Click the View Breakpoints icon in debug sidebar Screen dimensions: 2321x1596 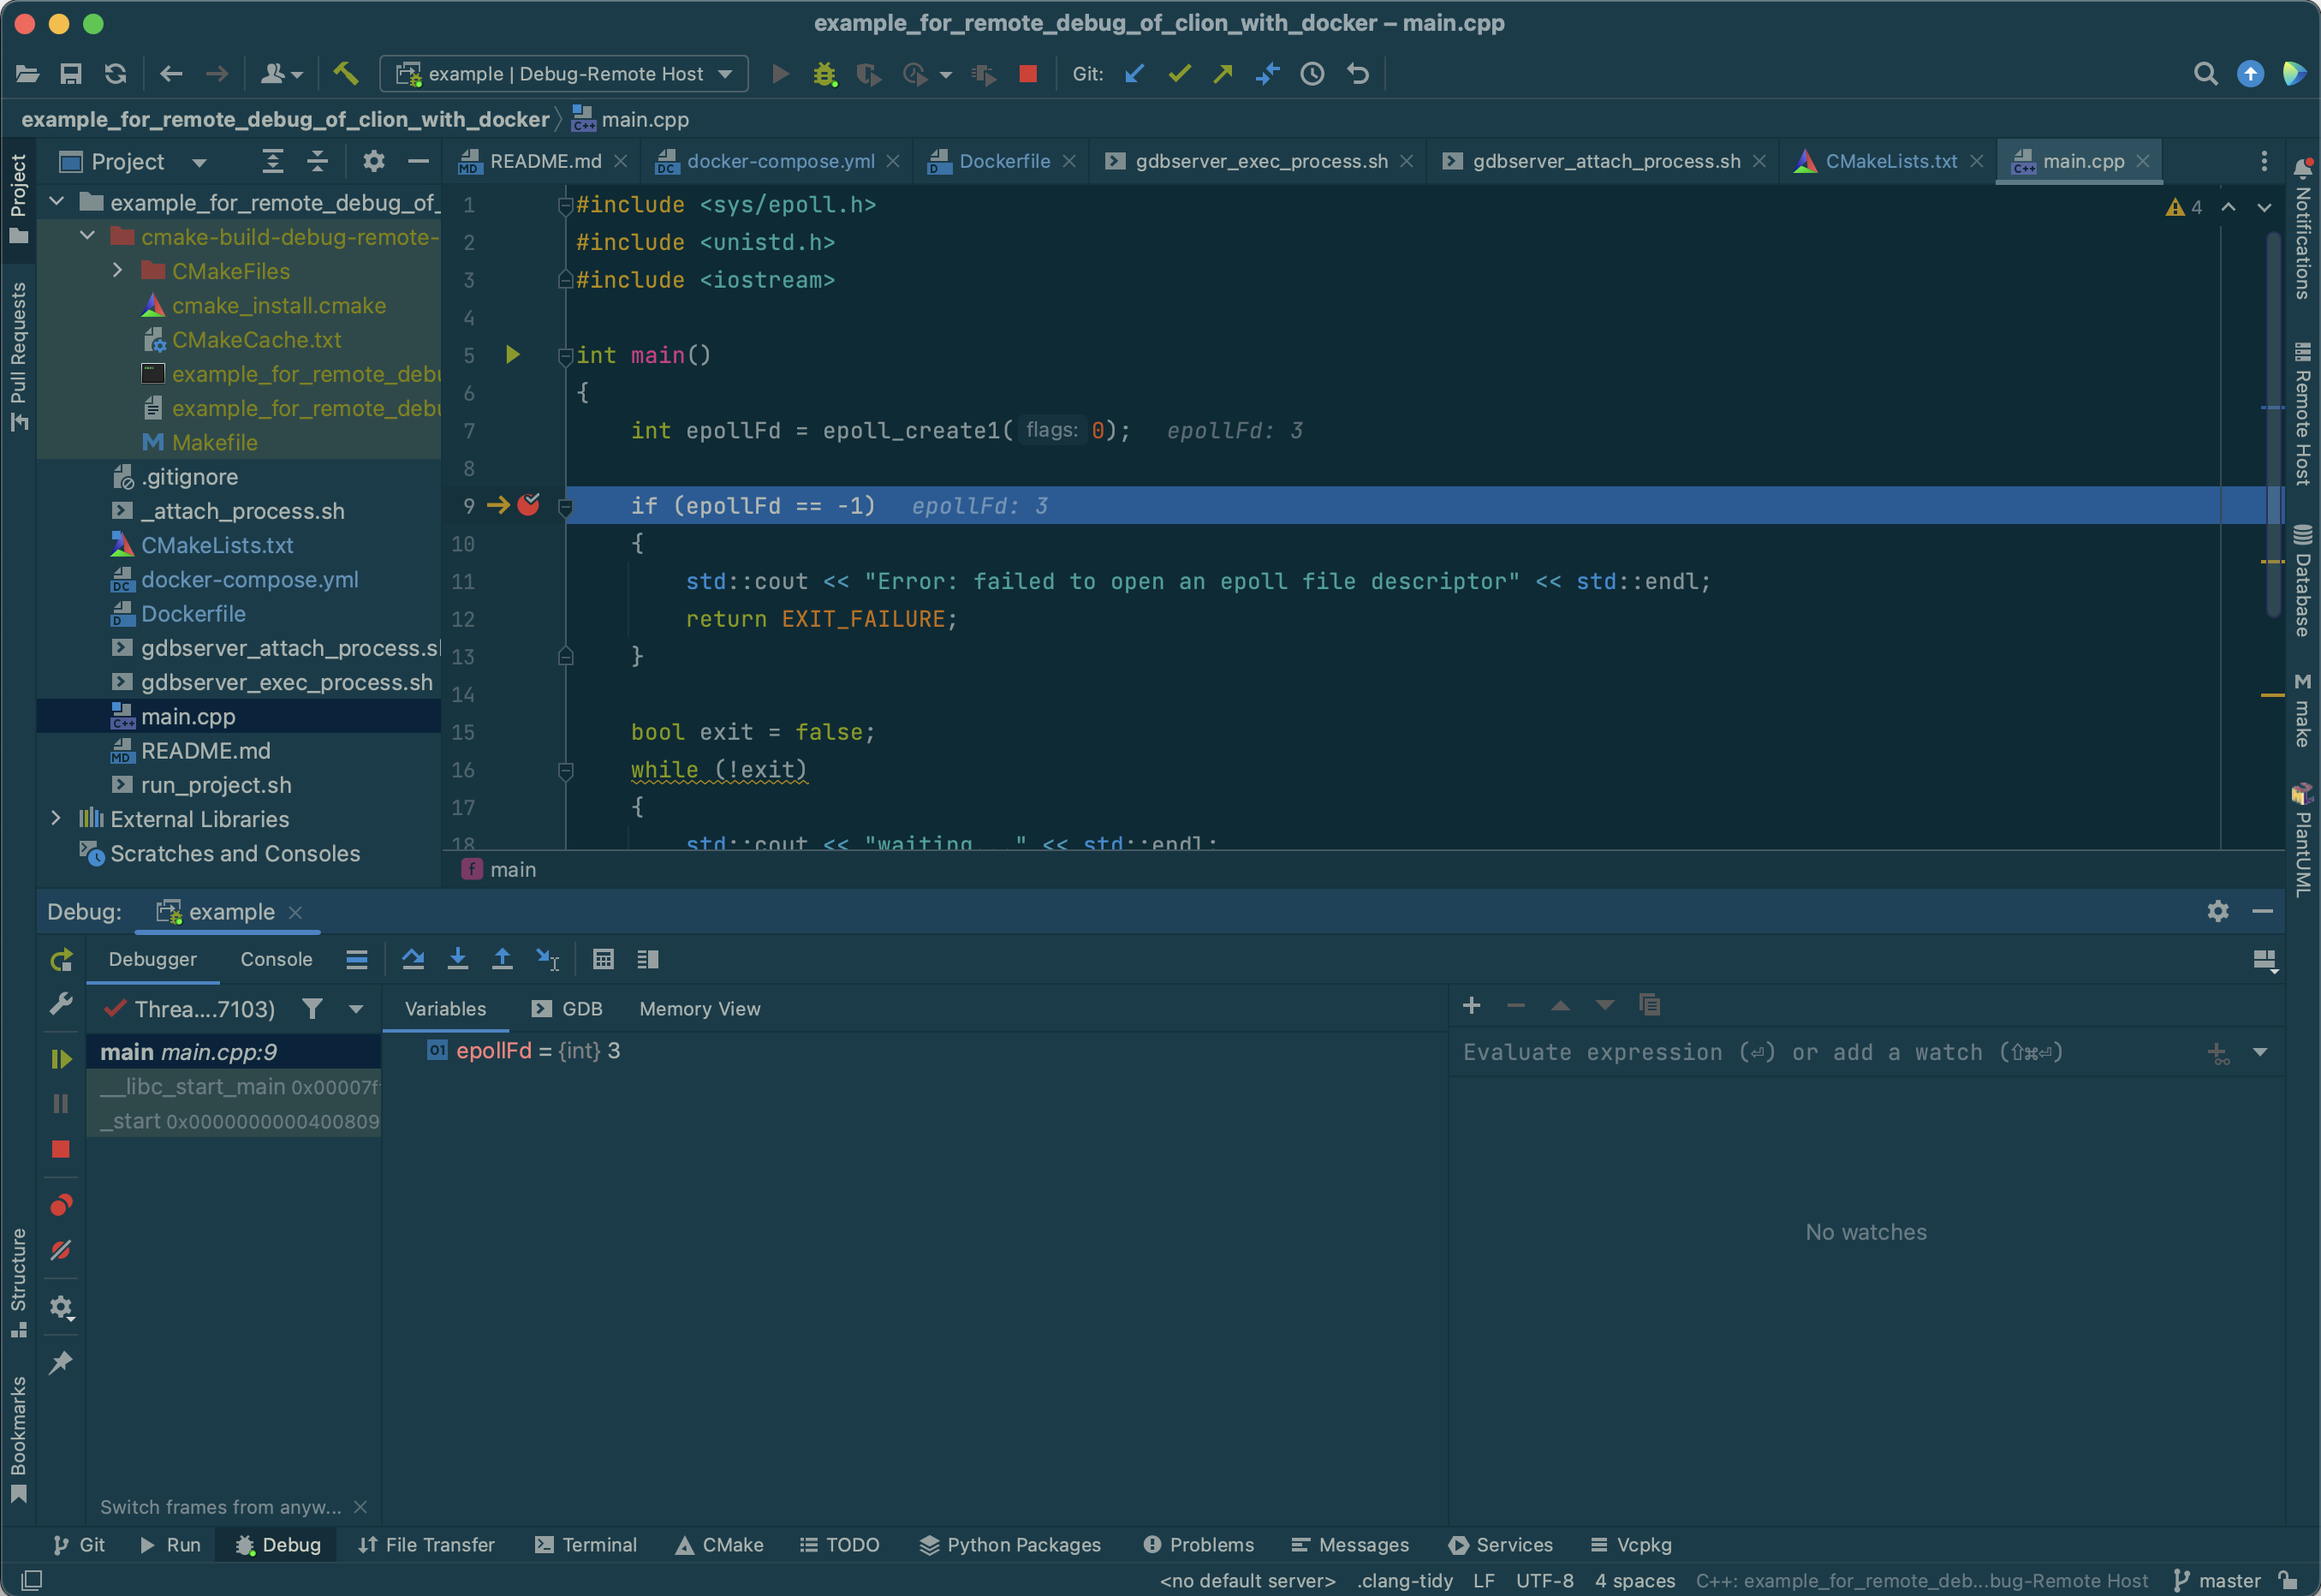tap(61, 1205)
